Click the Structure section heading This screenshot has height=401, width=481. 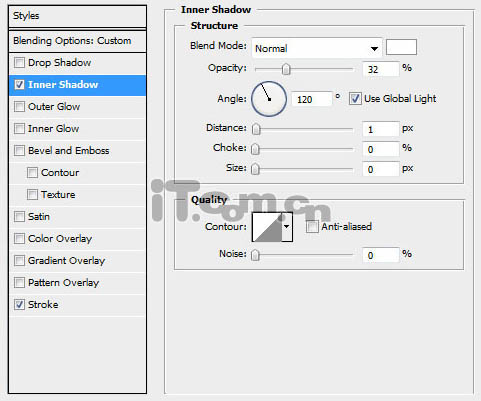pos(214,26)
